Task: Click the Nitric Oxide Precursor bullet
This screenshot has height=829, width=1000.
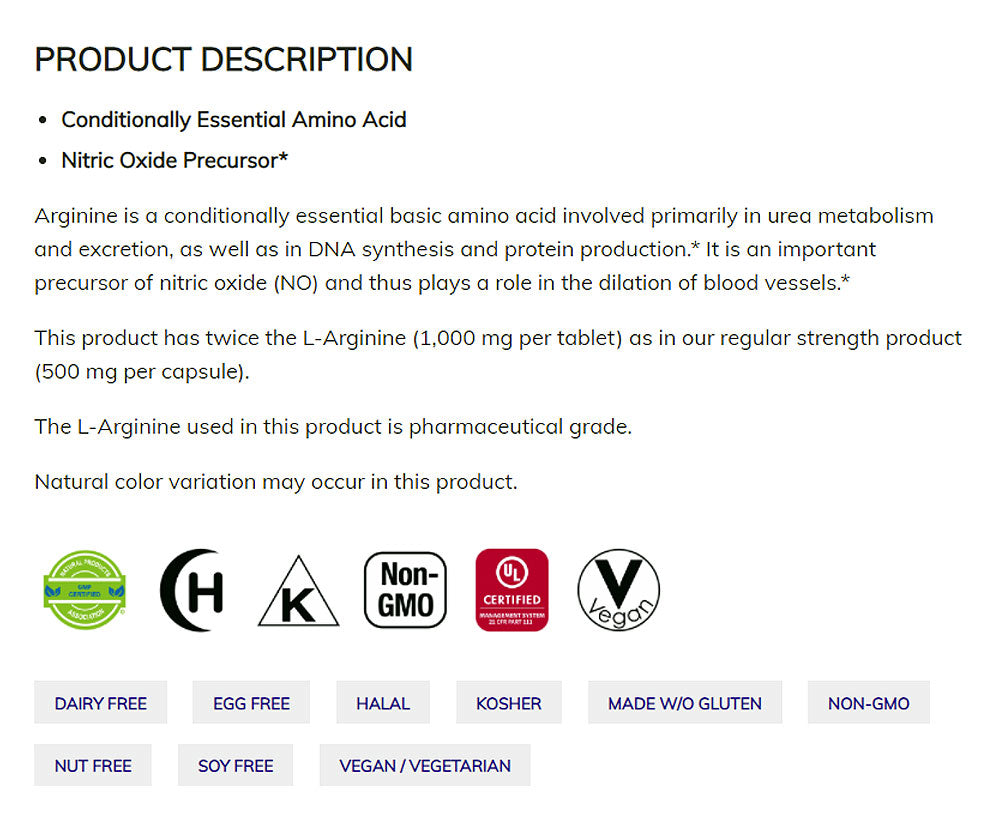Action: click(x=175, y=160)
